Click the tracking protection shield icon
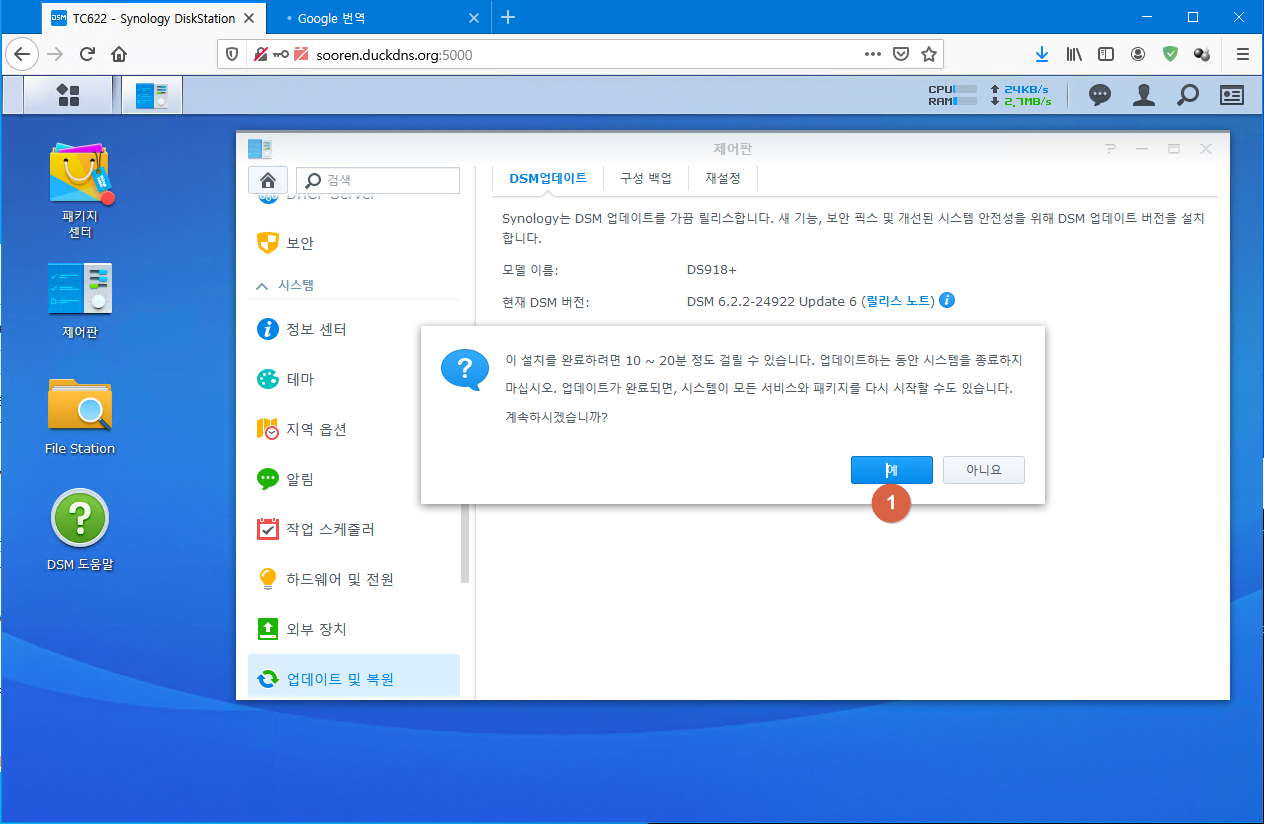The height and width of the screenshot is (824, 1264). [x=232, y=54]
